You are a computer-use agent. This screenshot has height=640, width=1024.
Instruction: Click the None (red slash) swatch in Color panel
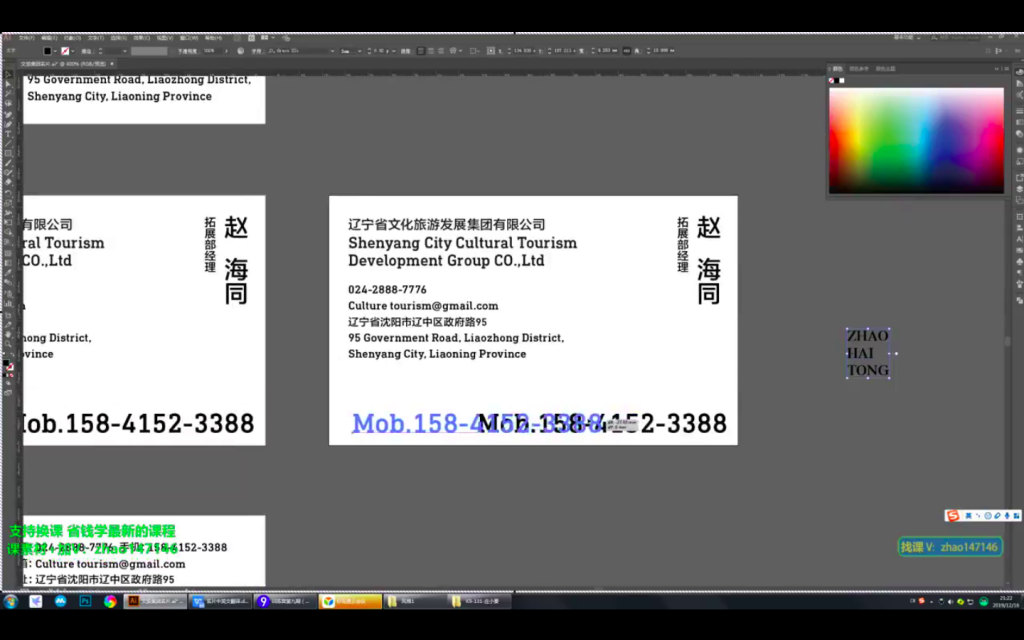click(x=831, y=80)
